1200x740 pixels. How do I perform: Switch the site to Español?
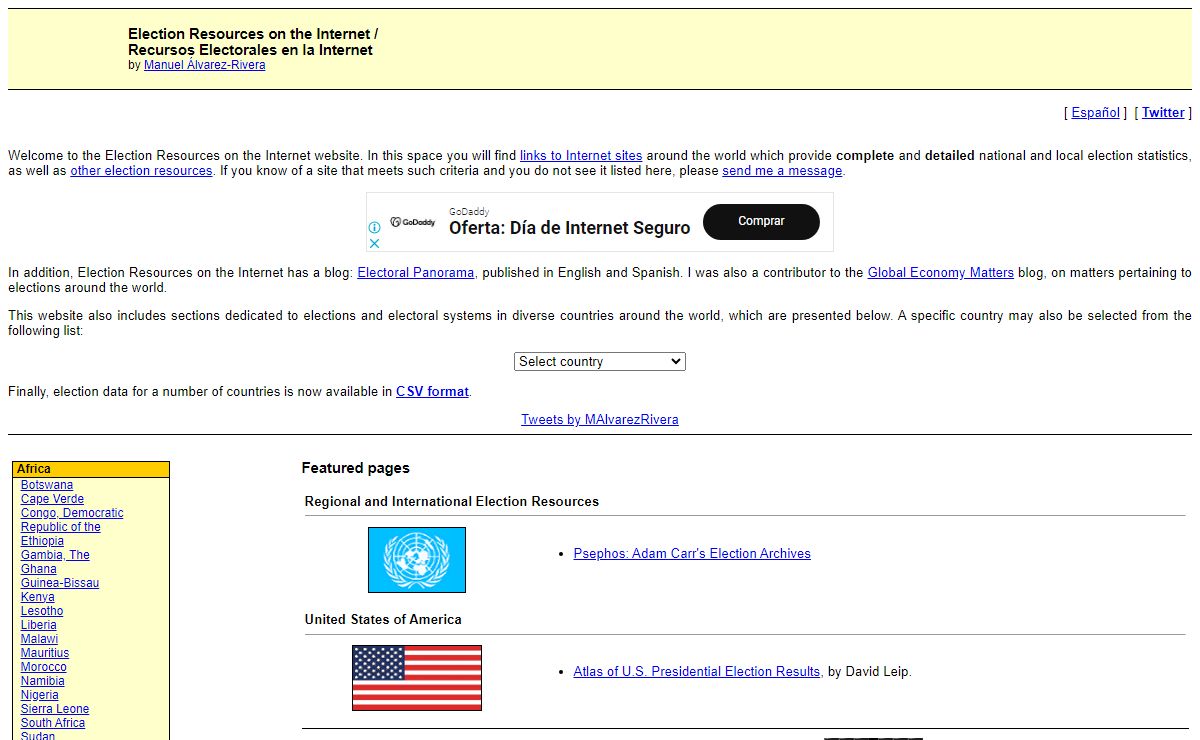click(x=1095, y=113)
